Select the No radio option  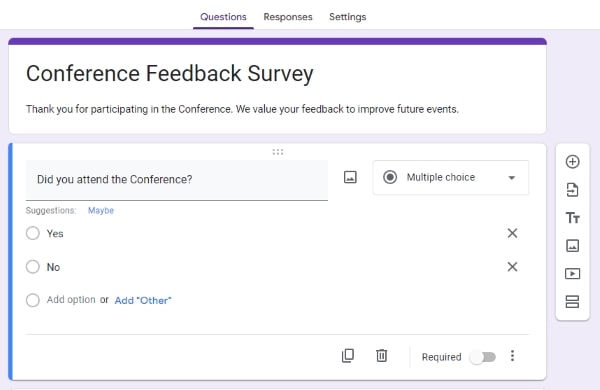point(33,267)
